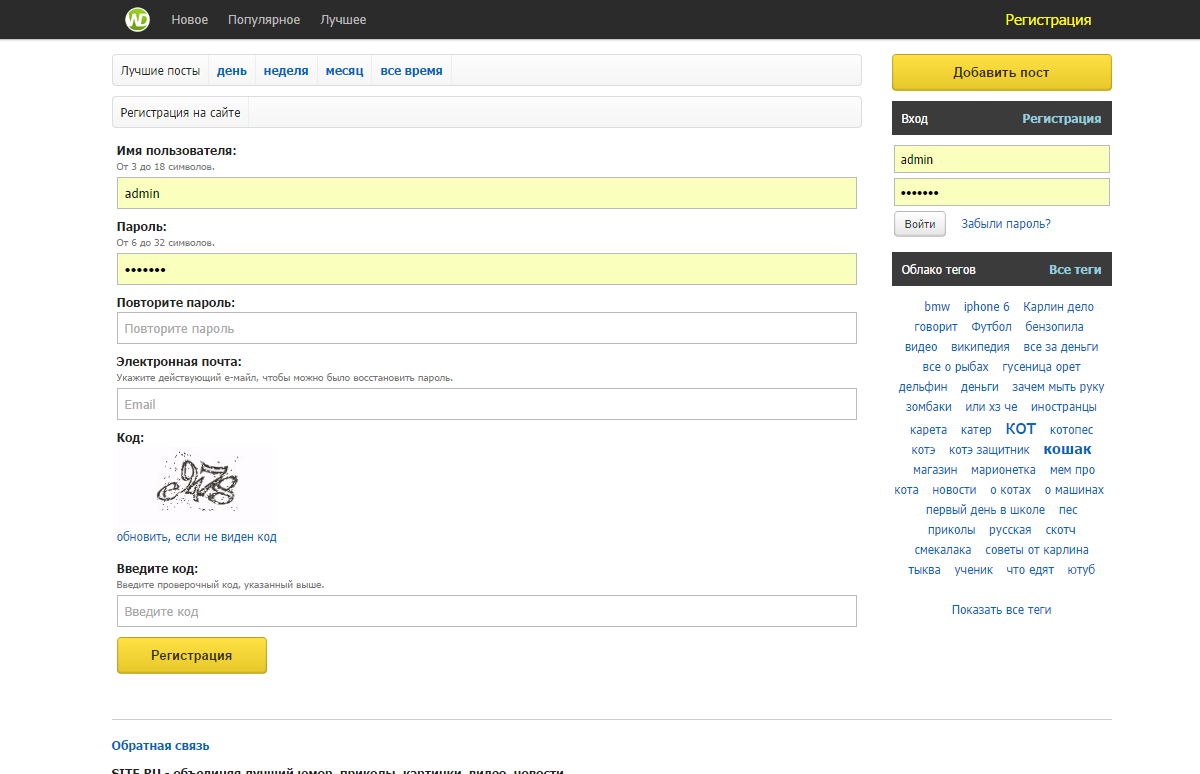Select the месяц tab
The image size is (1200, 774).
point(344,71)
